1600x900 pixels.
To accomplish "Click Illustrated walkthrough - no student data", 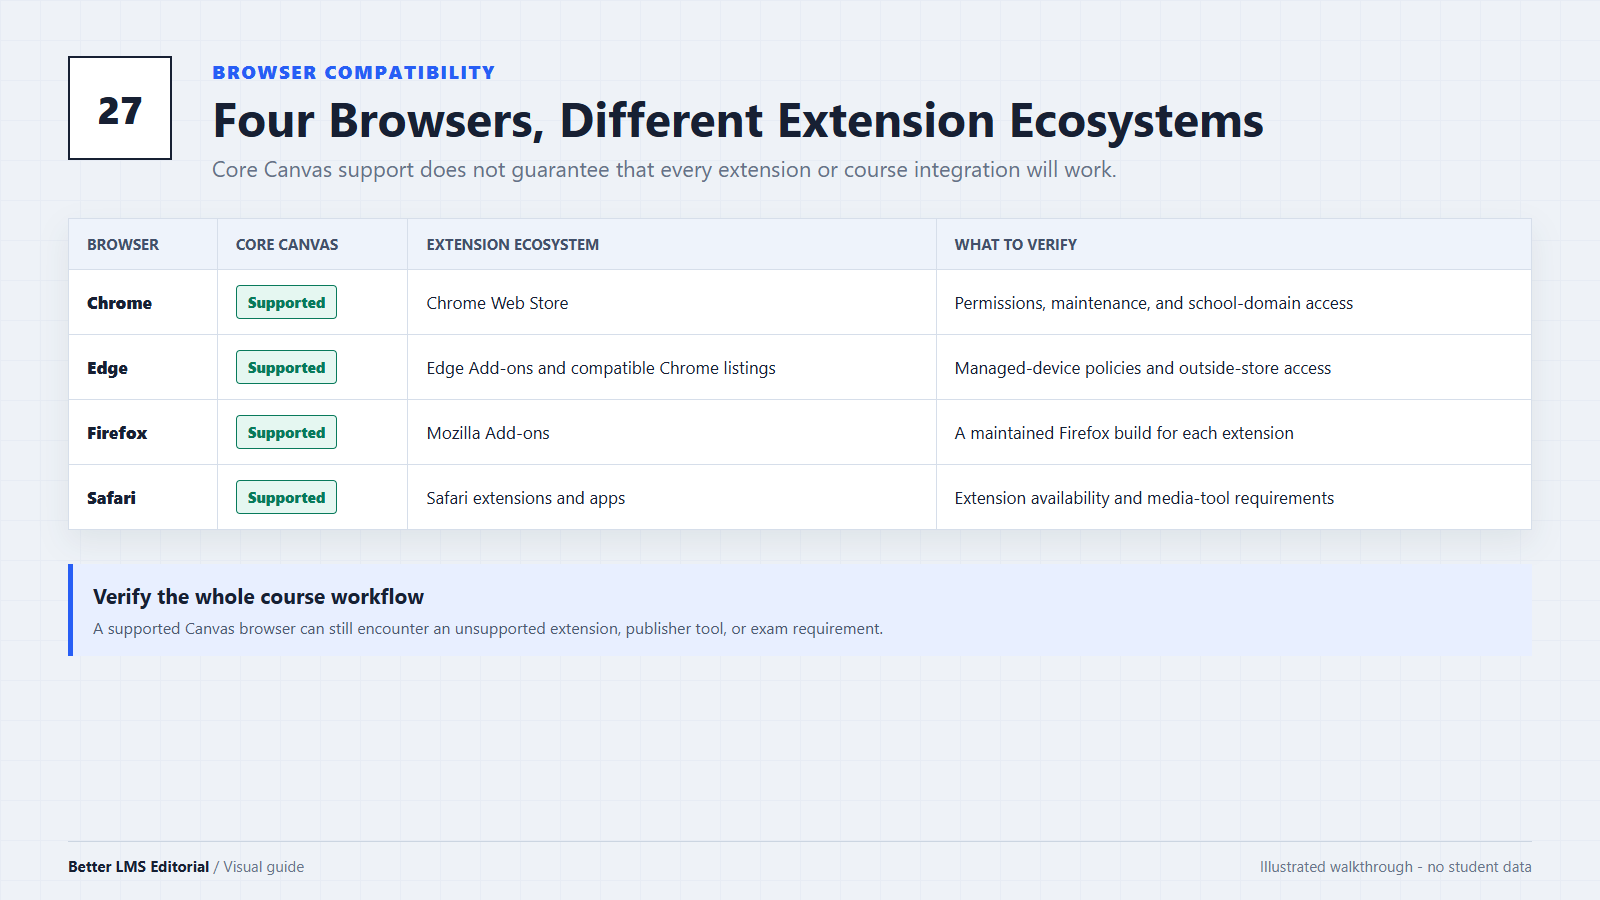I will coord(1396,867).
